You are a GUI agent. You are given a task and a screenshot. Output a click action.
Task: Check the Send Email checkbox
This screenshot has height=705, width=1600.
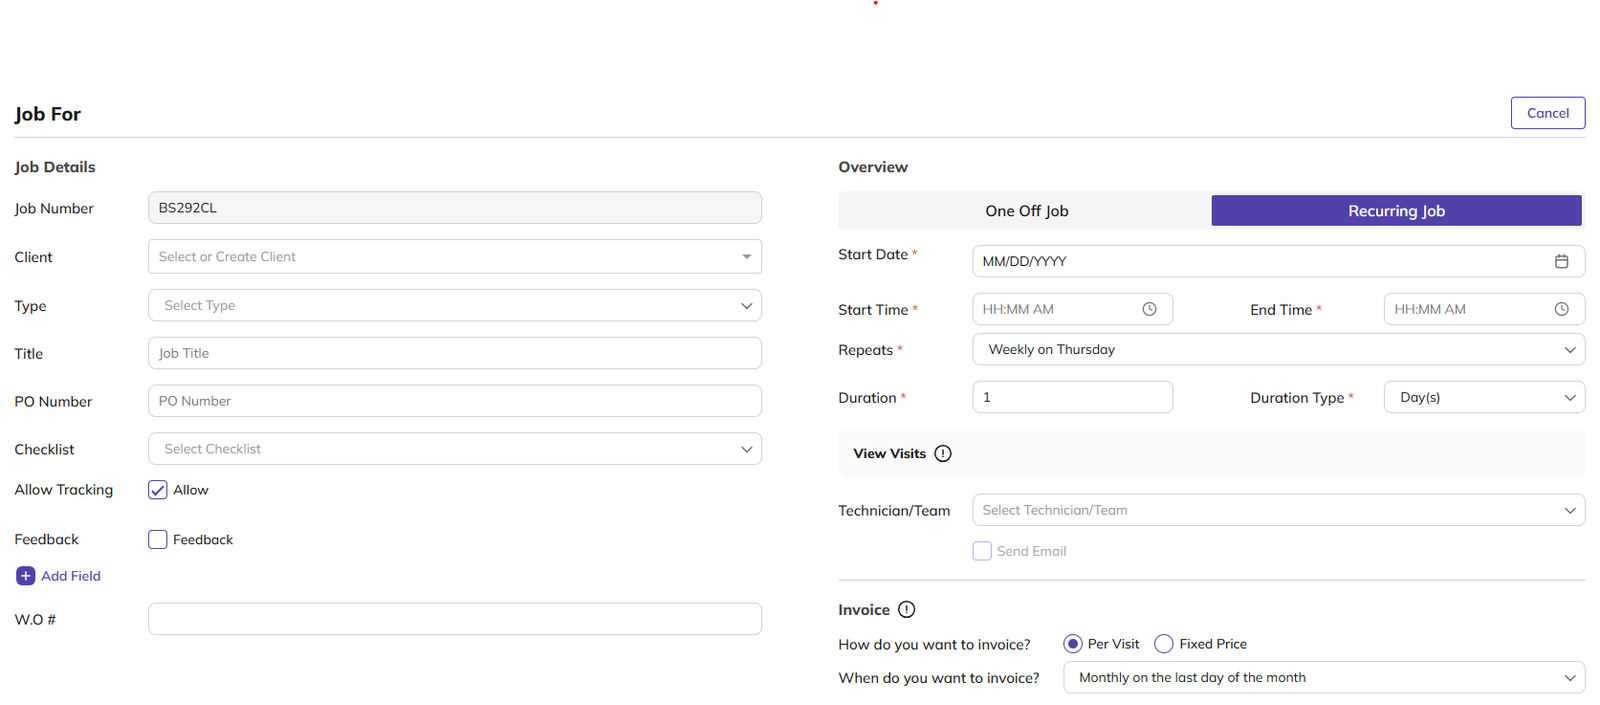tap(982, 551)
